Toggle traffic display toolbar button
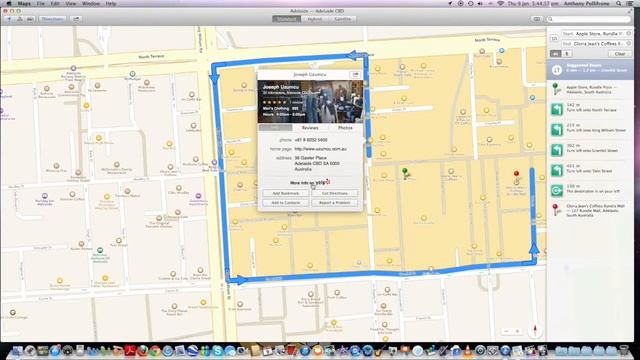Image resolution: width=640 pixels, height=360 pixels. point(30,19)
